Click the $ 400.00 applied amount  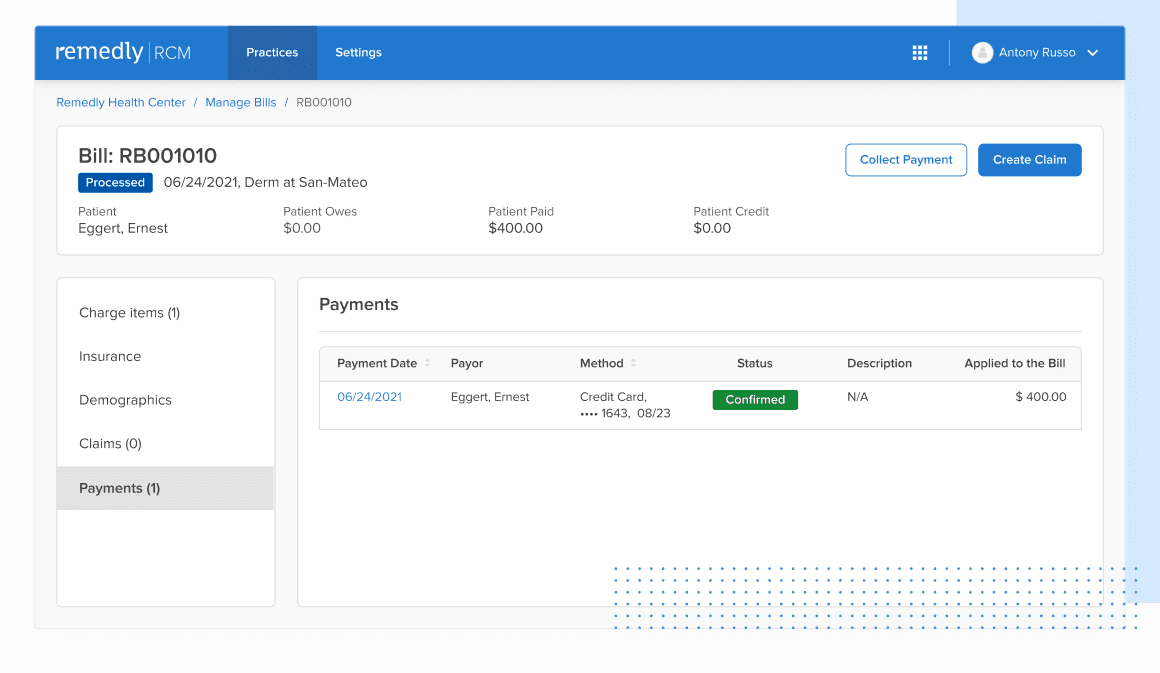tap(1041, 397)
